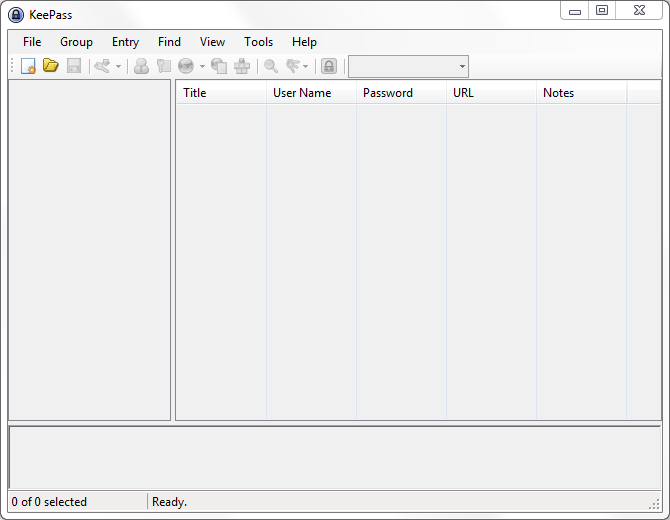Open the Group menu
The height and width of the screenshot is (520, 670).
coord(76,42)
